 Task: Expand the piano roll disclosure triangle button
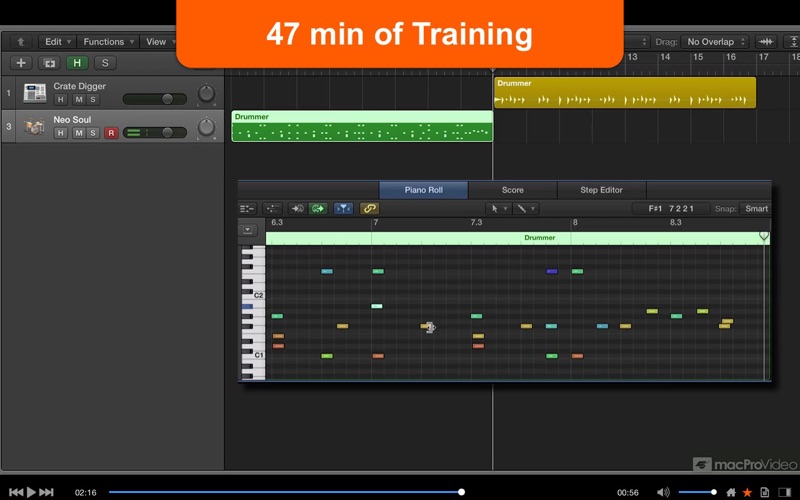tap(247, 230)
